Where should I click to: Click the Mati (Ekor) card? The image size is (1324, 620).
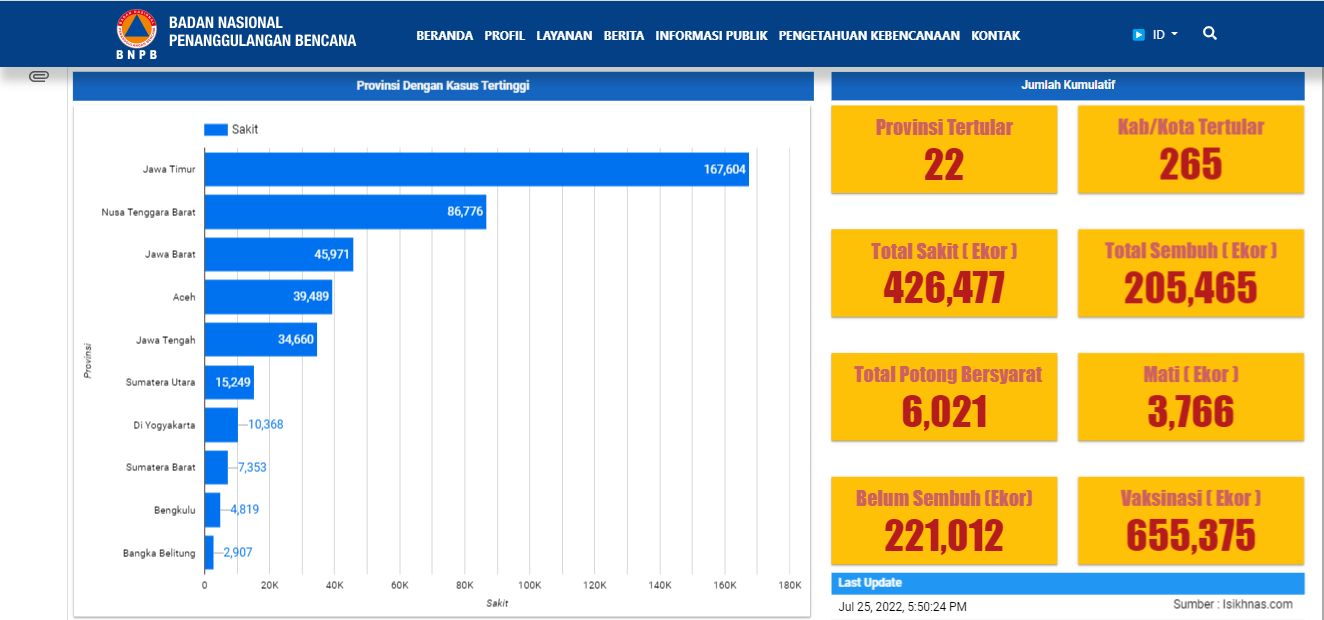(1191, 396)
